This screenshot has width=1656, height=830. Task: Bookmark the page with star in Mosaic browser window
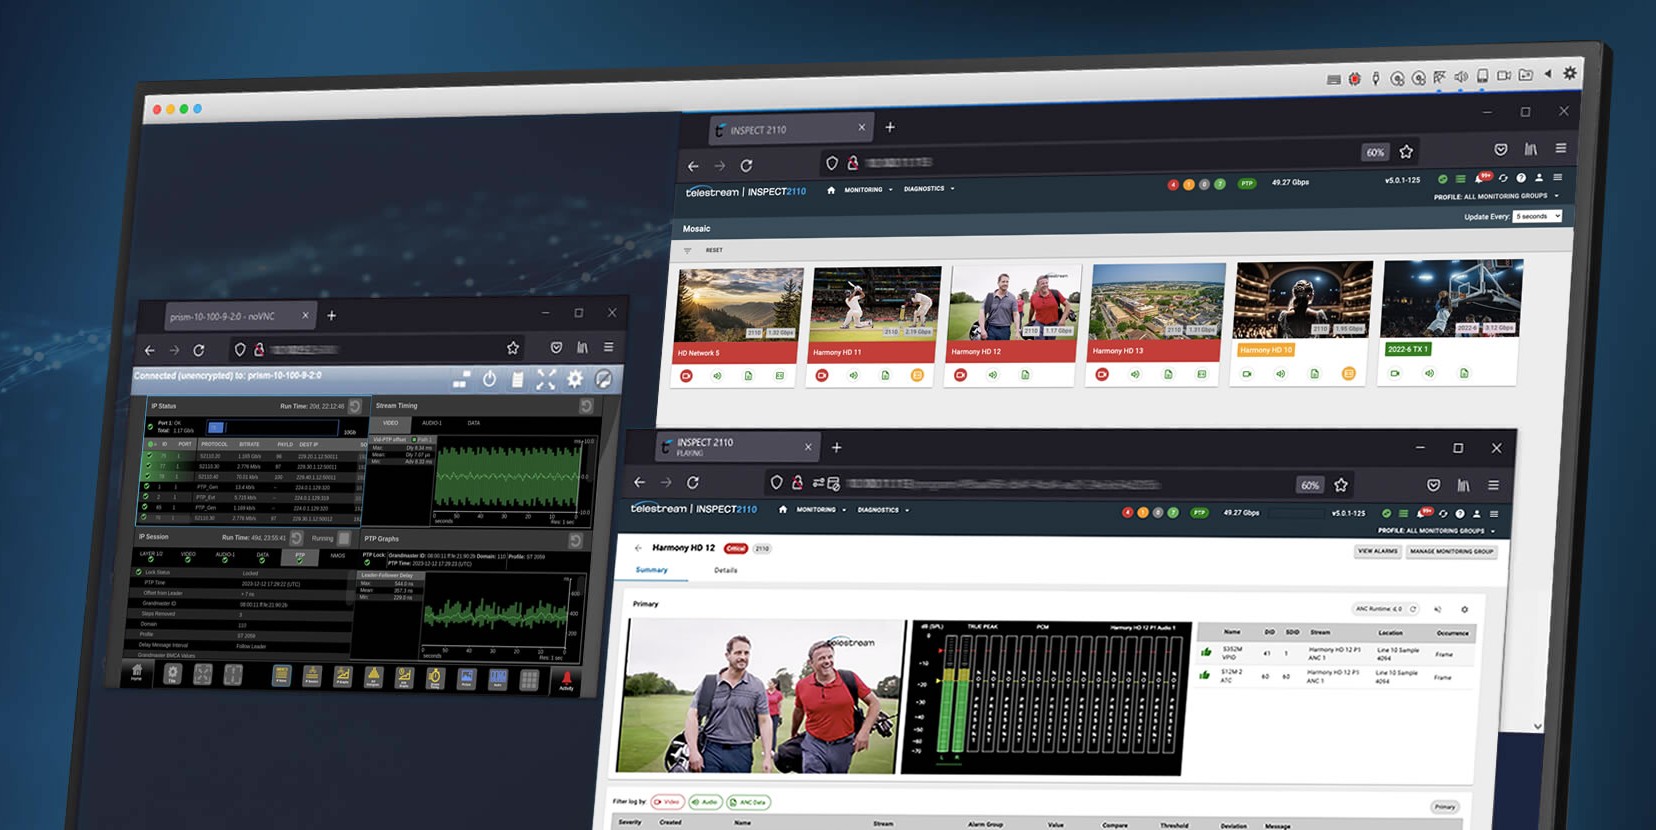click(1406, 152)
